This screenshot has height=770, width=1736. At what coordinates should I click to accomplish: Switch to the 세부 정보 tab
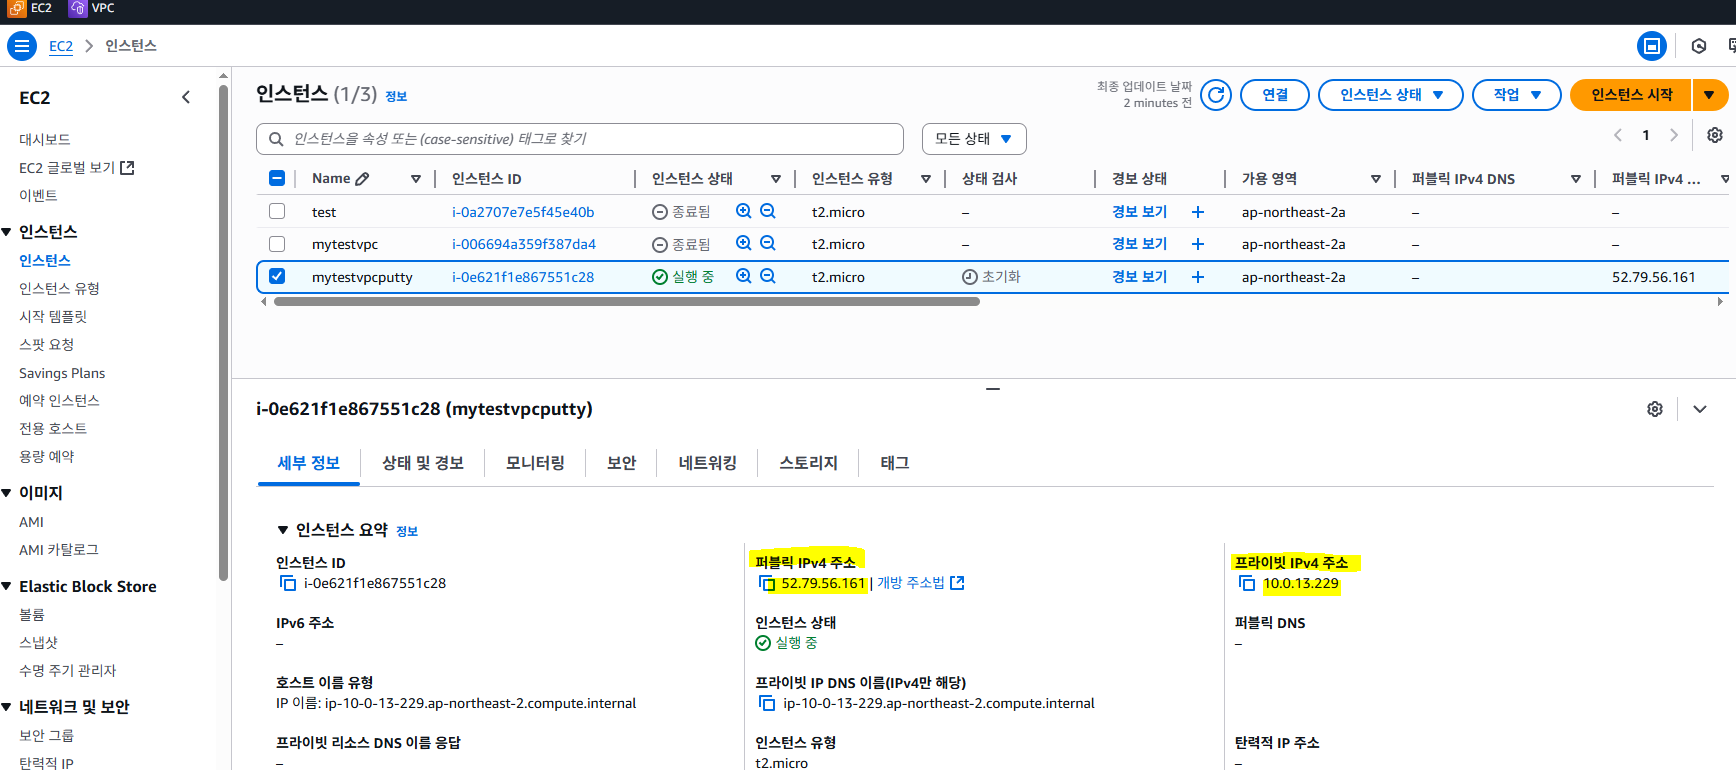(x=309, y=463)
